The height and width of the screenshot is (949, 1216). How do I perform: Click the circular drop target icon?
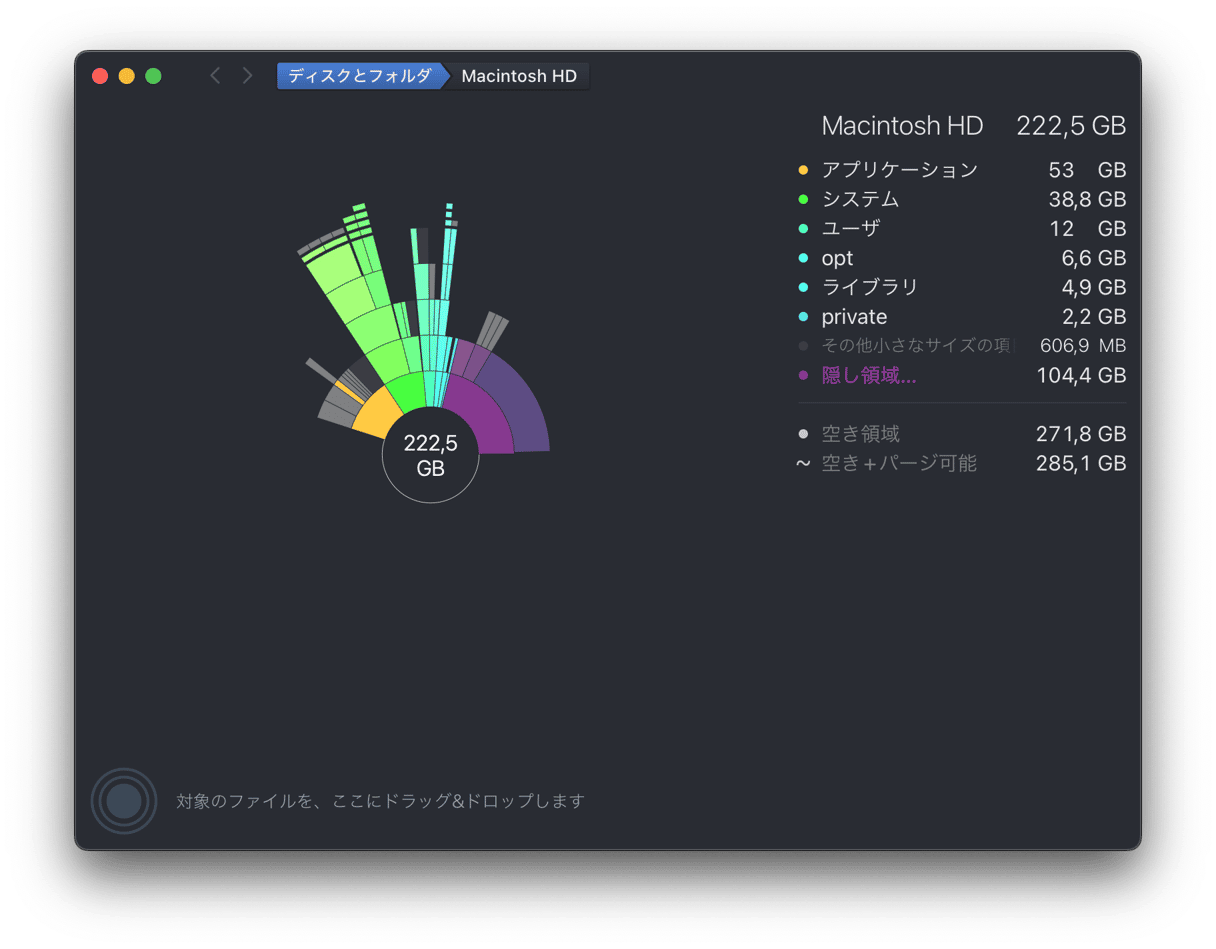(124, 801)
